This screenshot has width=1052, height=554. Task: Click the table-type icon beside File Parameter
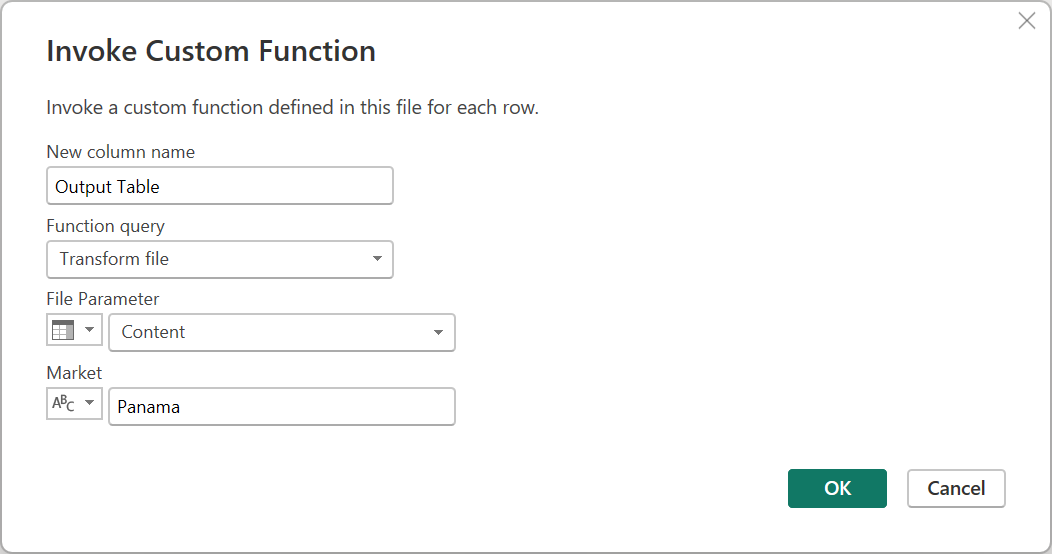point(63,332)
